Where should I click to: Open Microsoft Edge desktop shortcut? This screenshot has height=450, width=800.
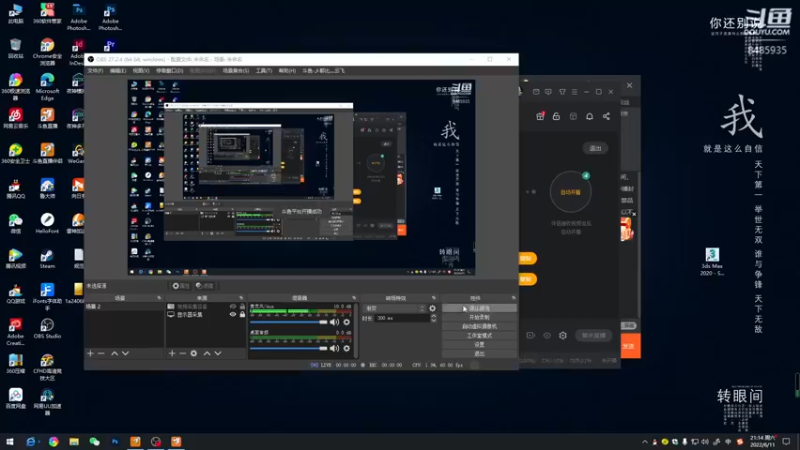coord(47,87)
